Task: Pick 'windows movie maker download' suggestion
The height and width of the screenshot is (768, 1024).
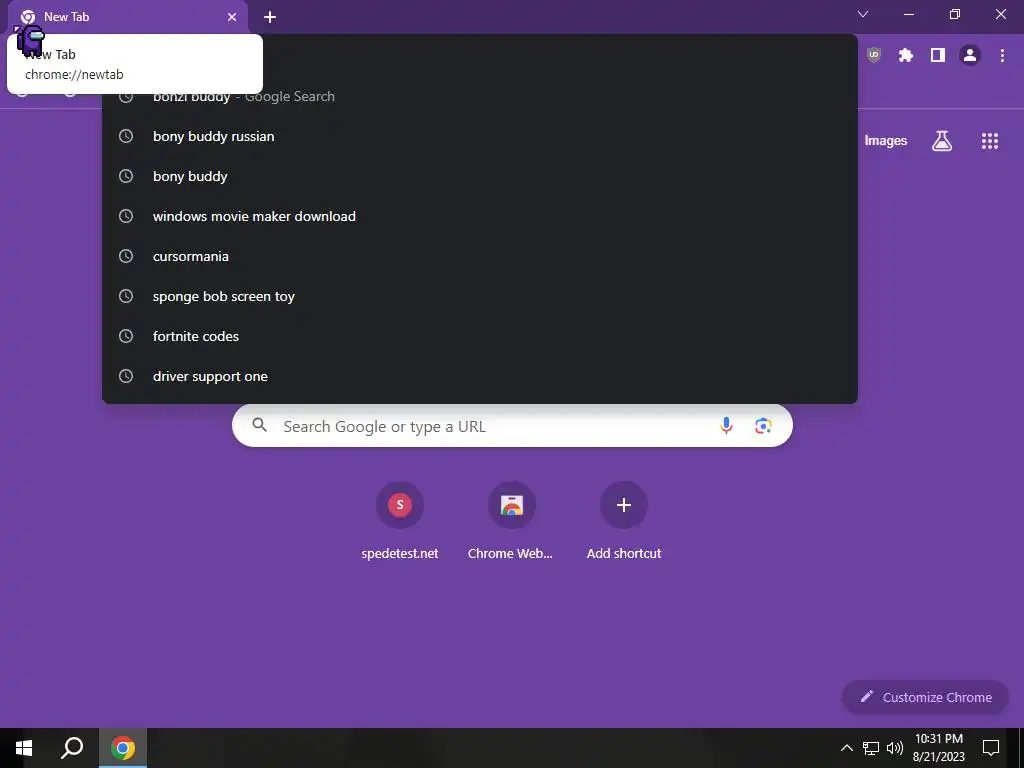Action: point(479,216)
